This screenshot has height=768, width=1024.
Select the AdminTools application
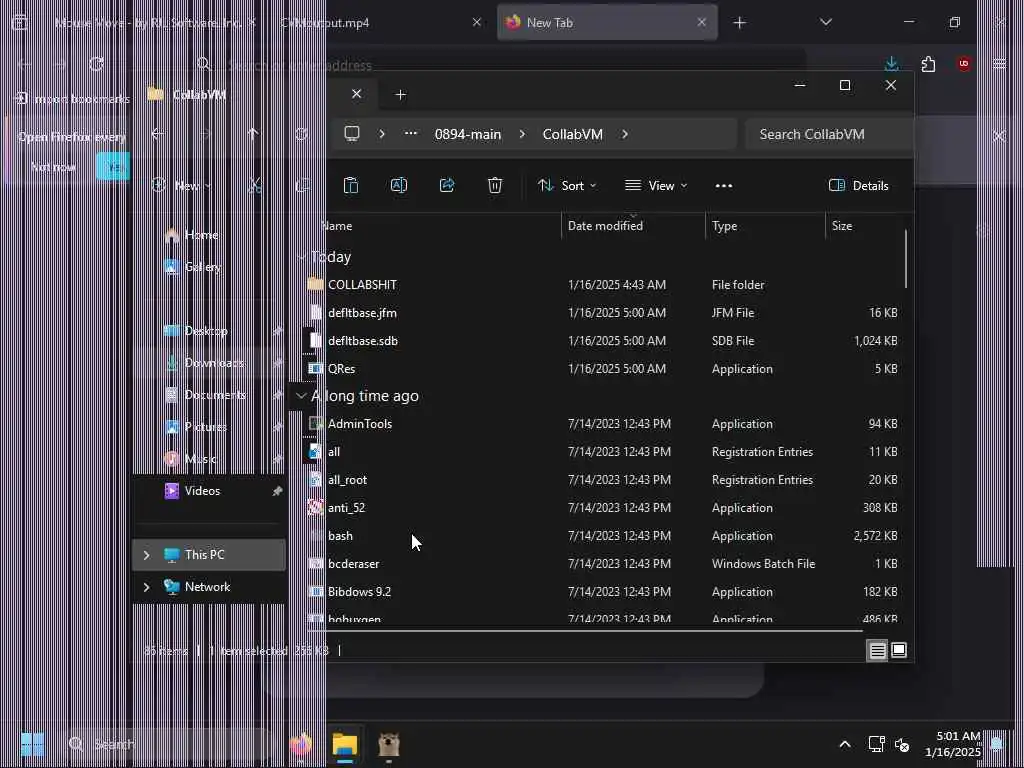coord(602,424)
